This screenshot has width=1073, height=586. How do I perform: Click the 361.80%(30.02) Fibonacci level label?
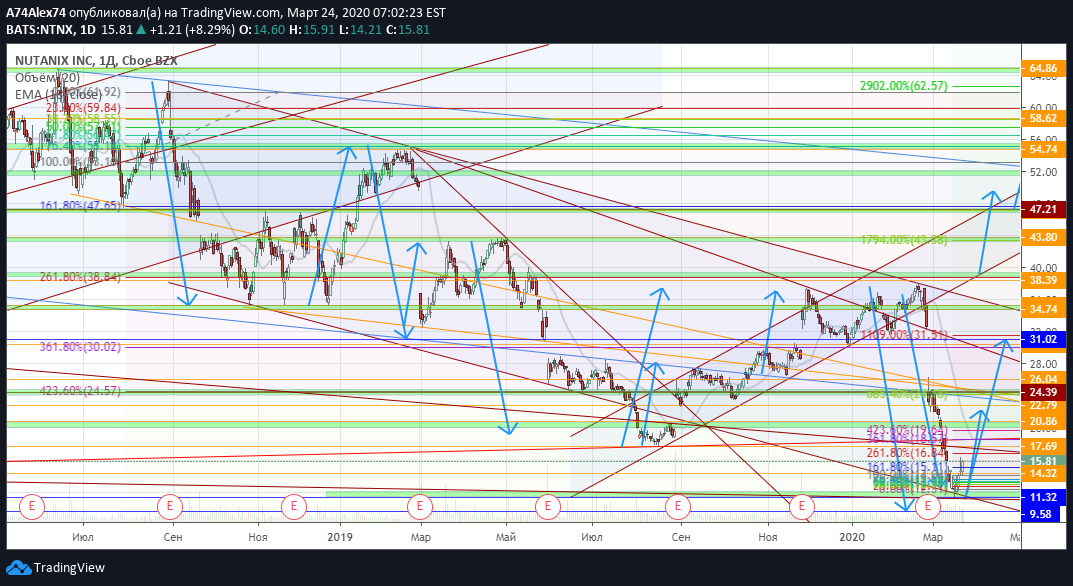(80, 347)
